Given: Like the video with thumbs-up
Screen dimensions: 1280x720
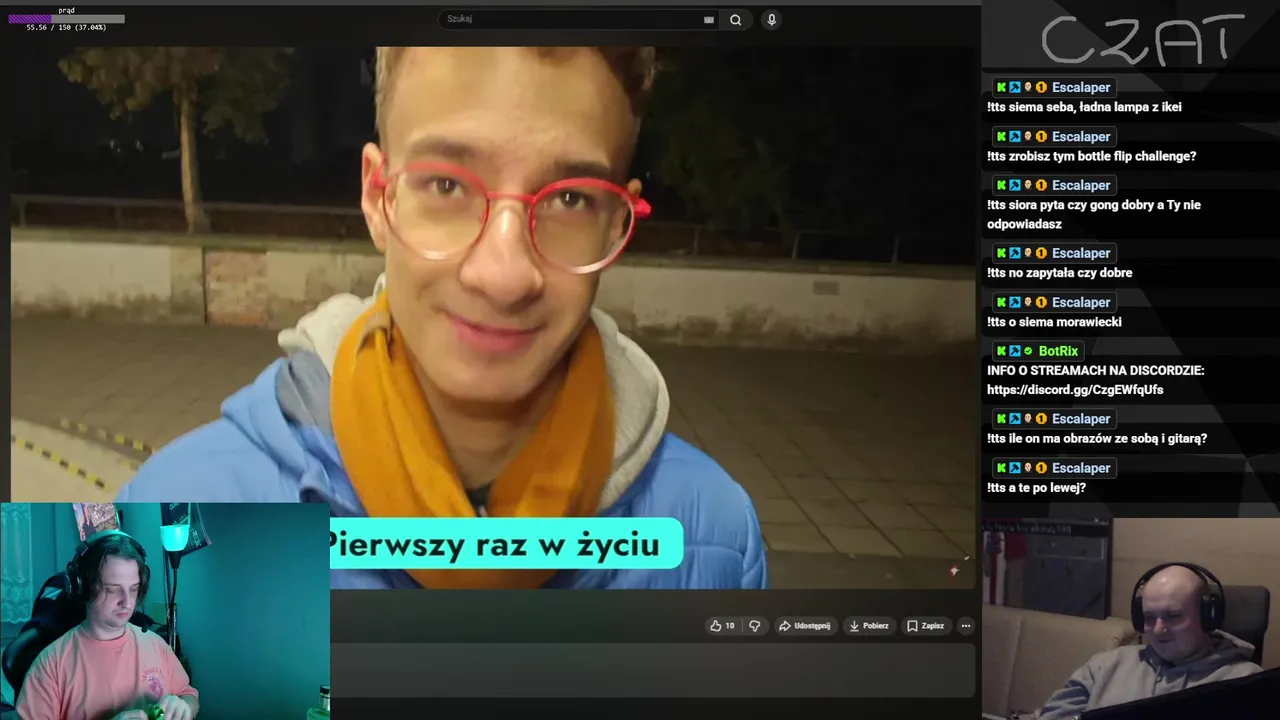Looking at the screenshot, I should tap(722, 626).
